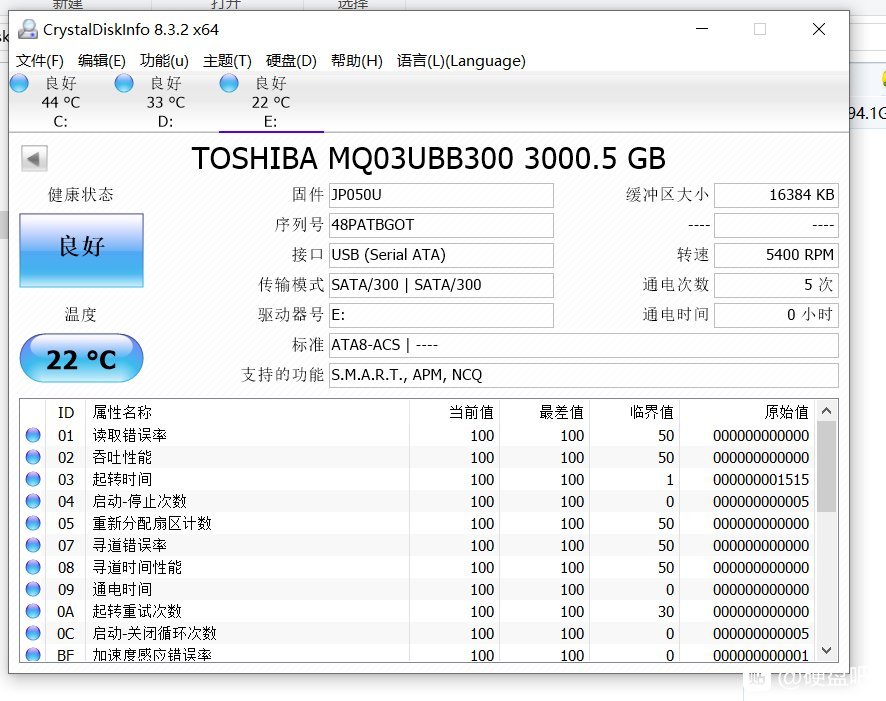Screen dimensions: 886x701
Task: Select the 寻道错误率 attribute name
Action: point(129,545)
